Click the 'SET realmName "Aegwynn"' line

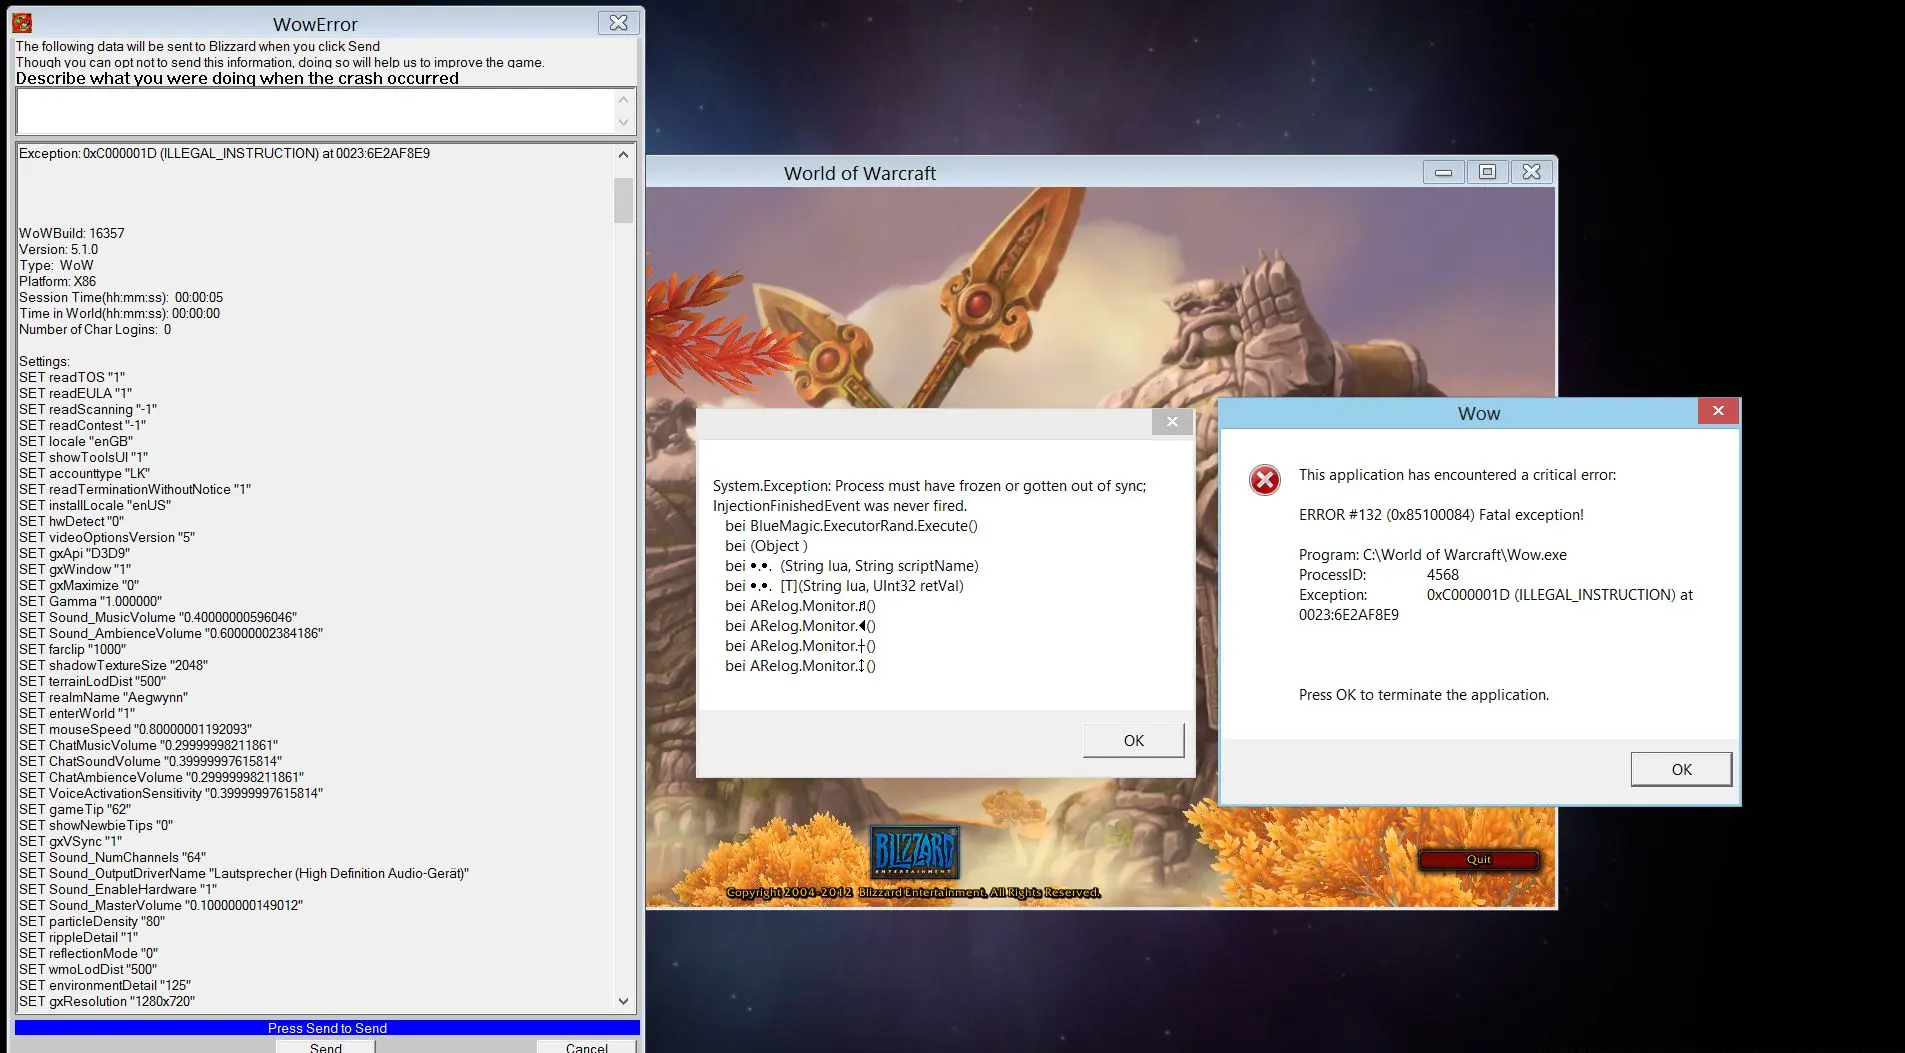[x=103, y=697]
